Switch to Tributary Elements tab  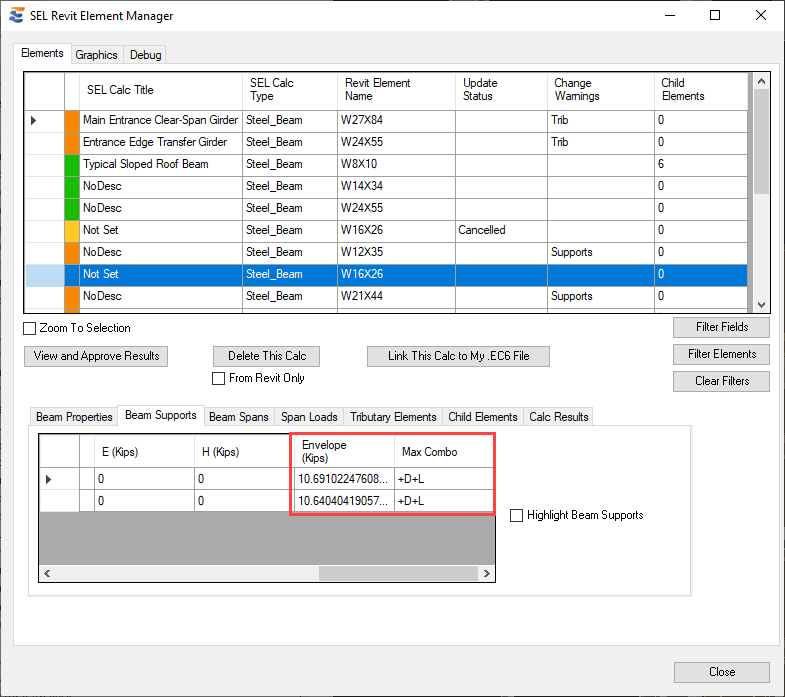(393, 417)
